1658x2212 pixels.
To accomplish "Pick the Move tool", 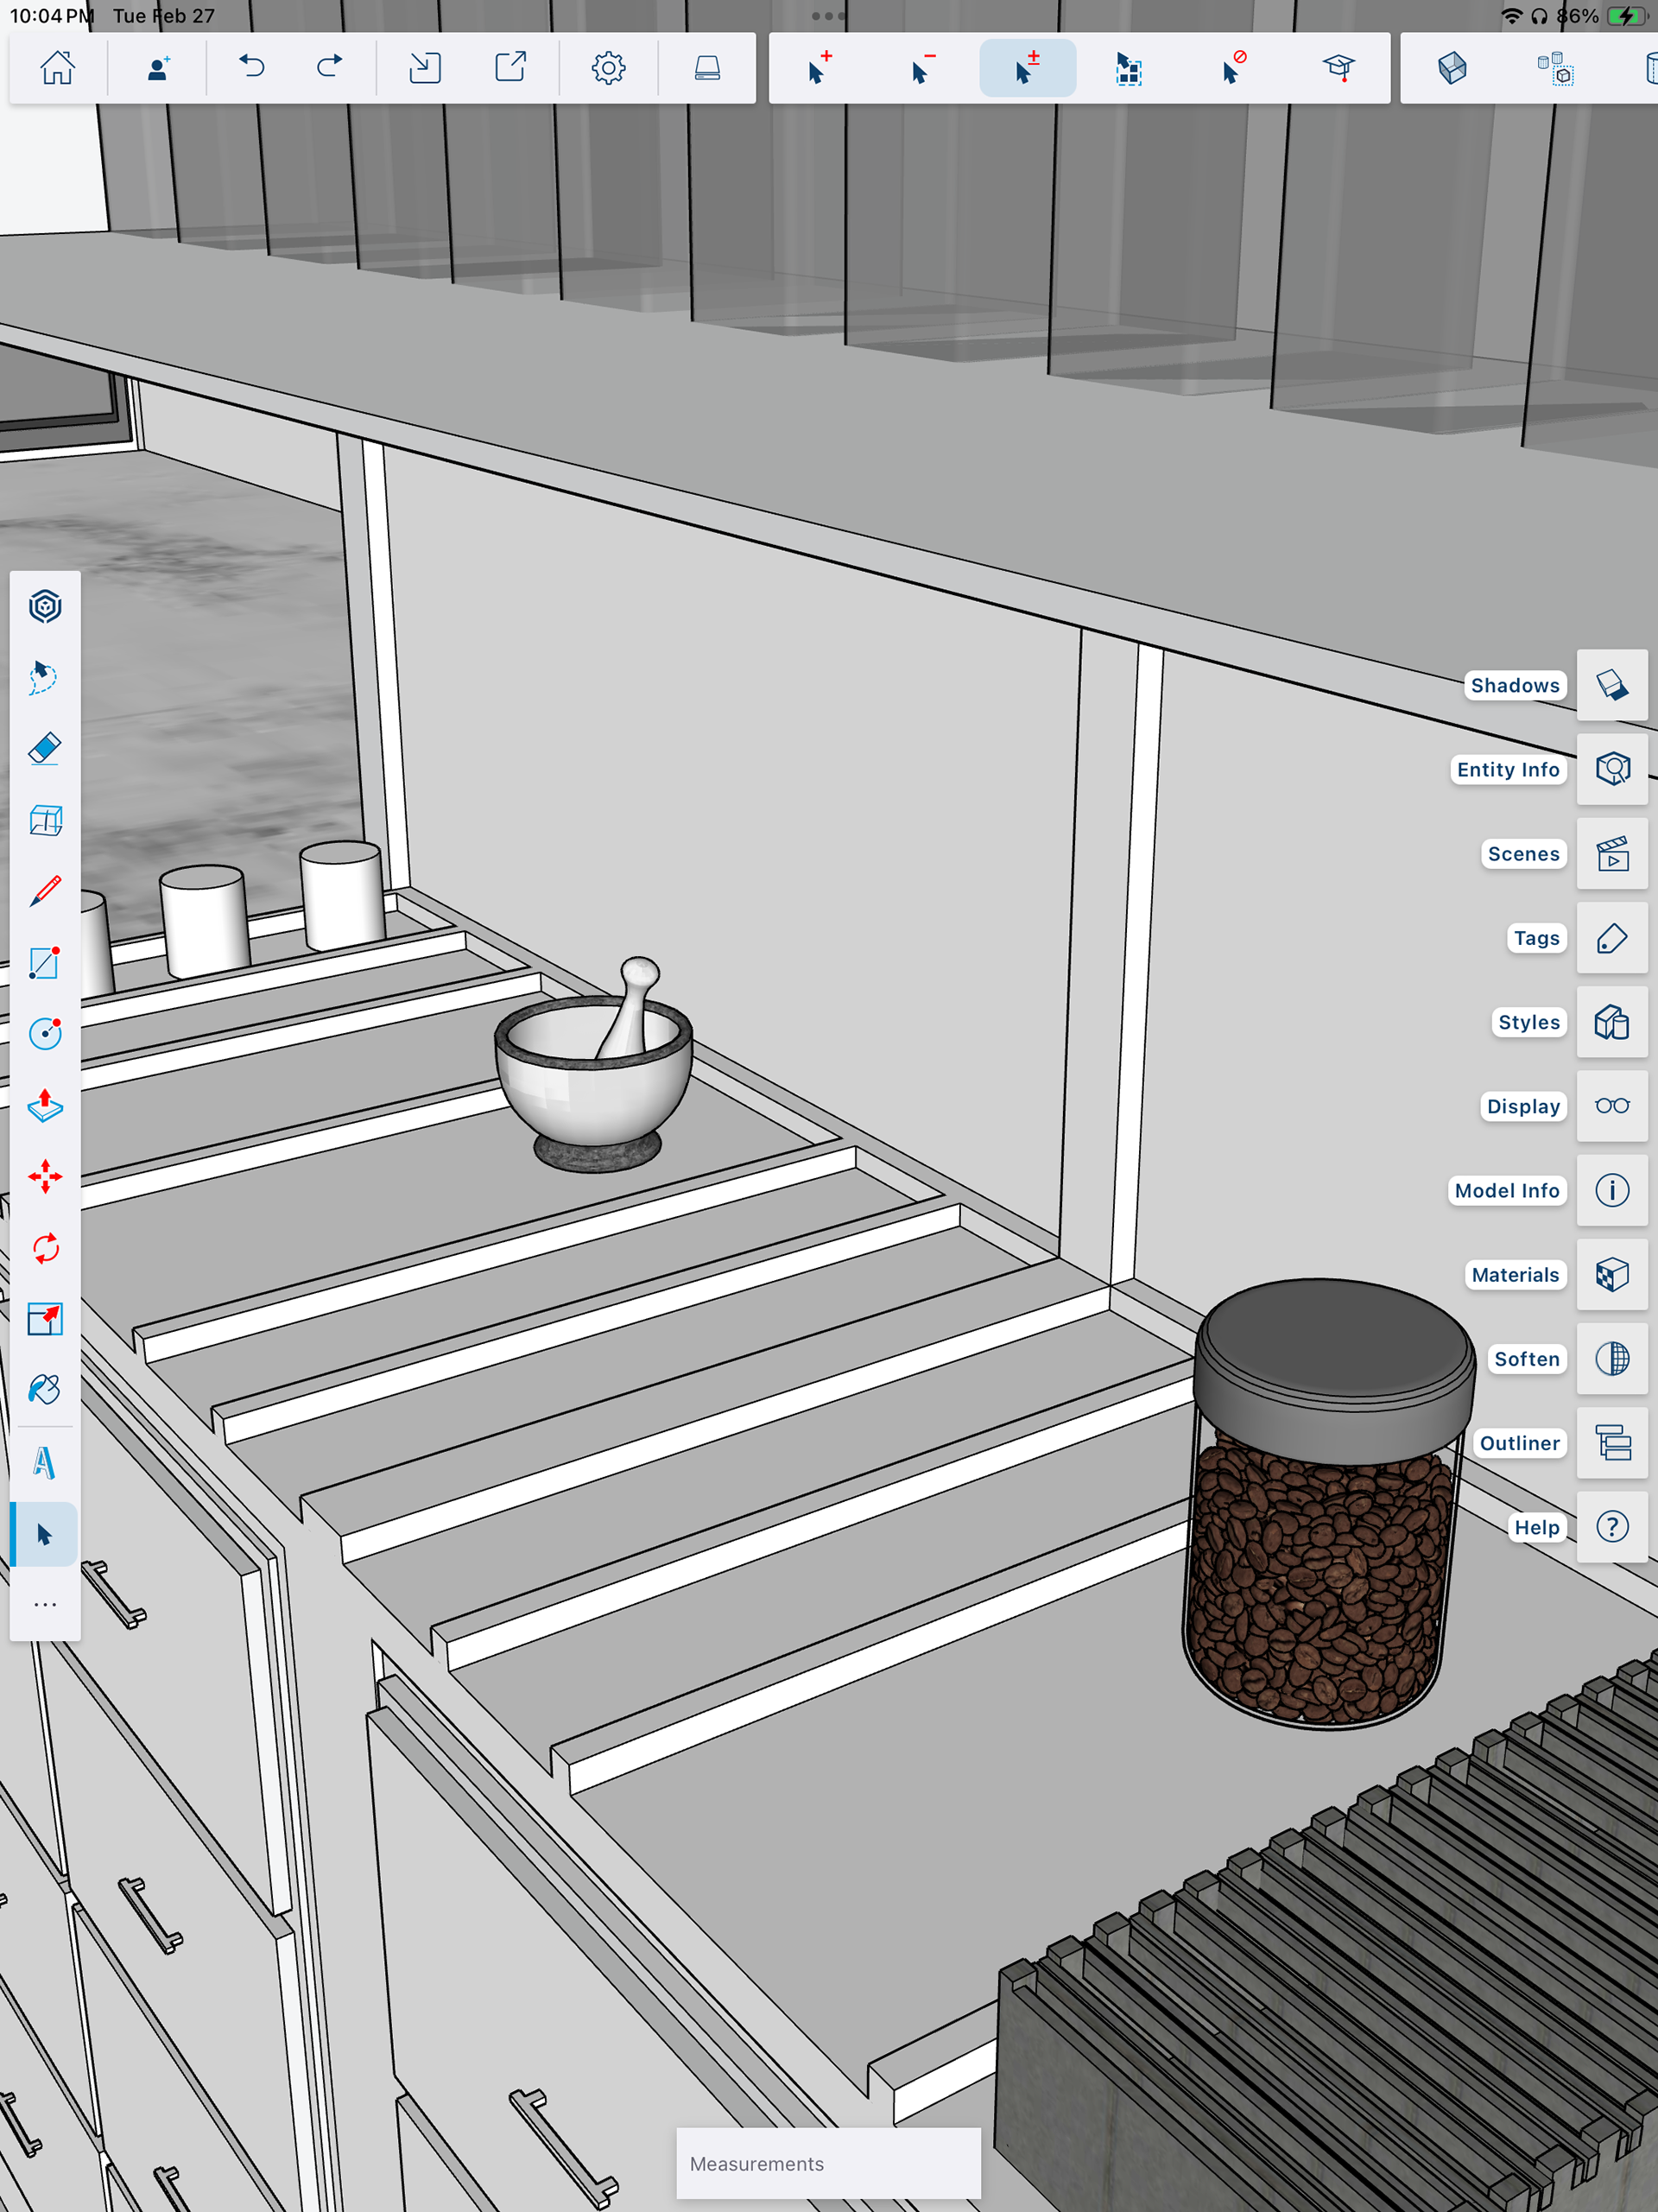I will (x=45, y=1177).
